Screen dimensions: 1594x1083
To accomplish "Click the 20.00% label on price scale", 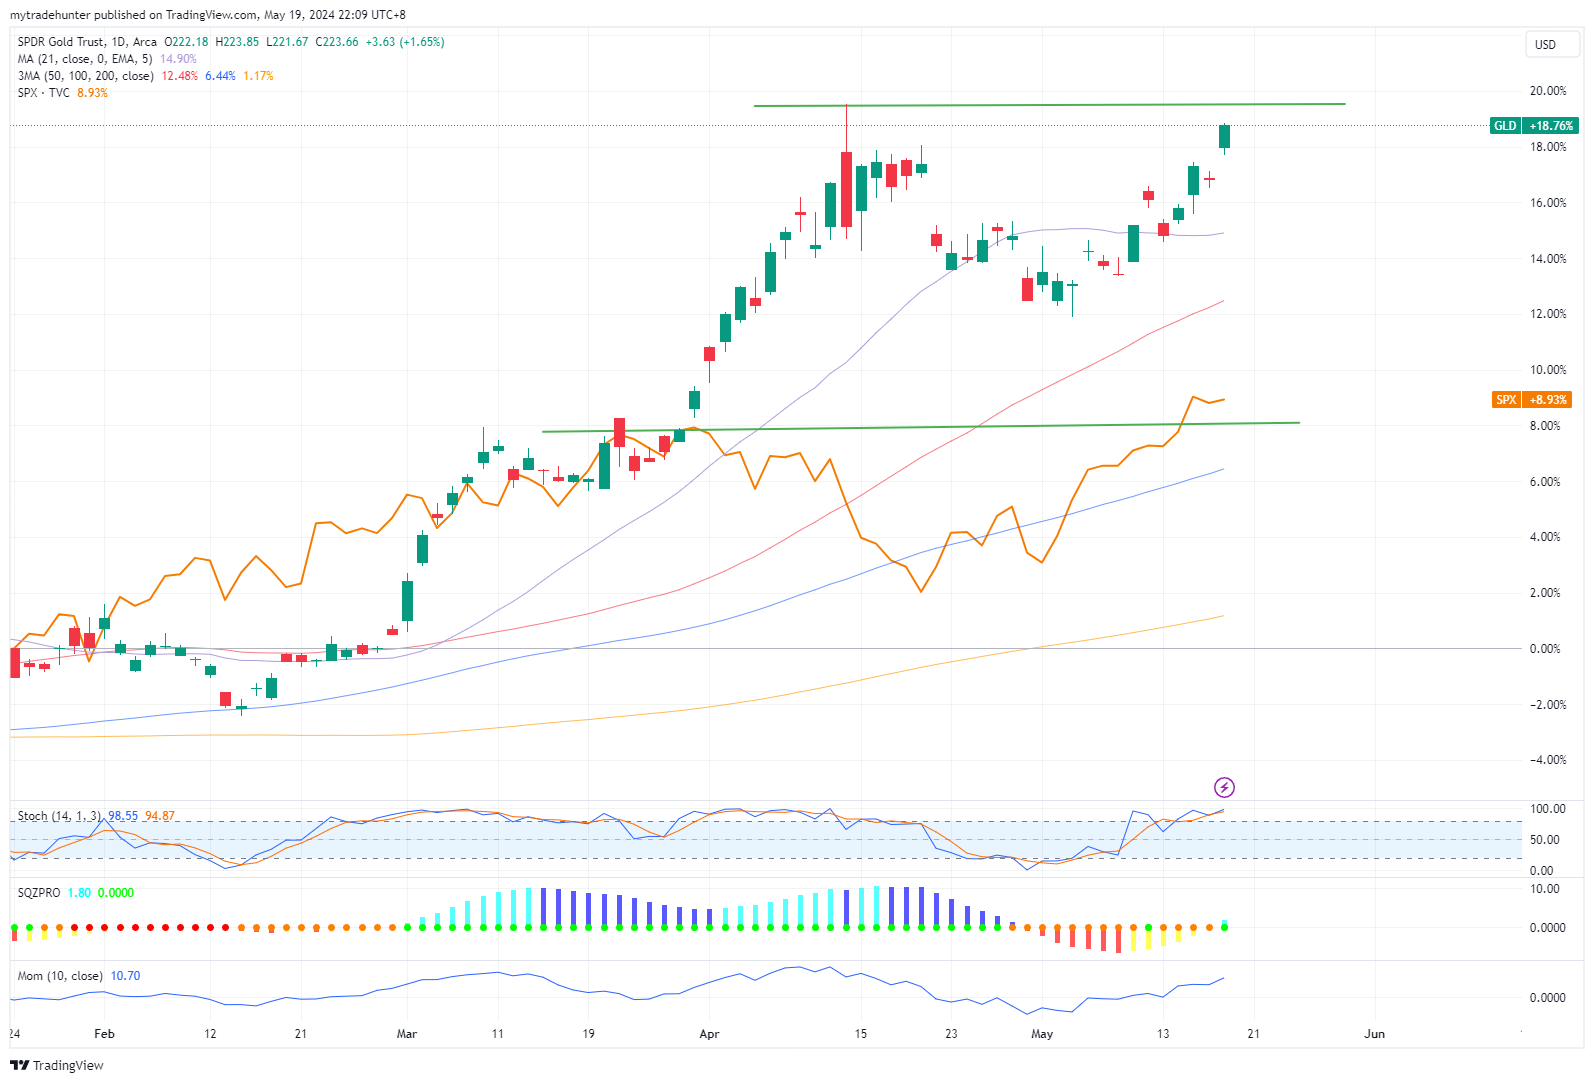I will click(x=1548, y=91).
